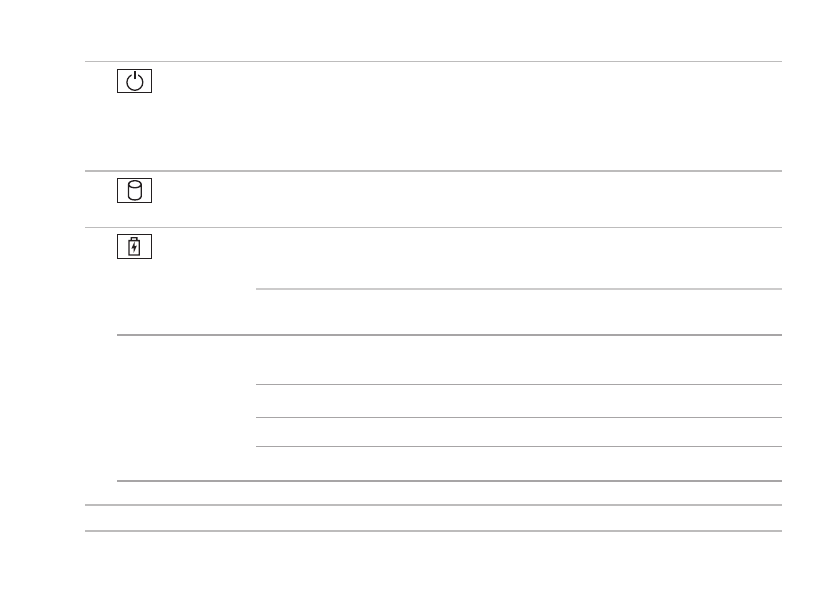Click the blank page margin above the table
839x595 pixels.
[x=432, y=30]
